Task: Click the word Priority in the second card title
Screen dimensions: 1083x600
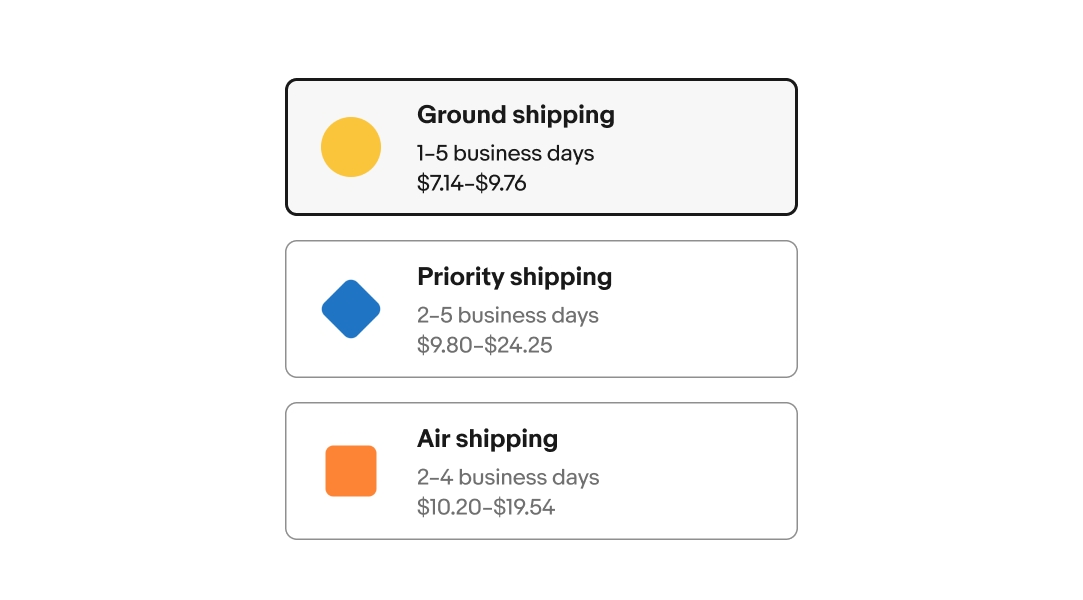Action: [460, 277]
